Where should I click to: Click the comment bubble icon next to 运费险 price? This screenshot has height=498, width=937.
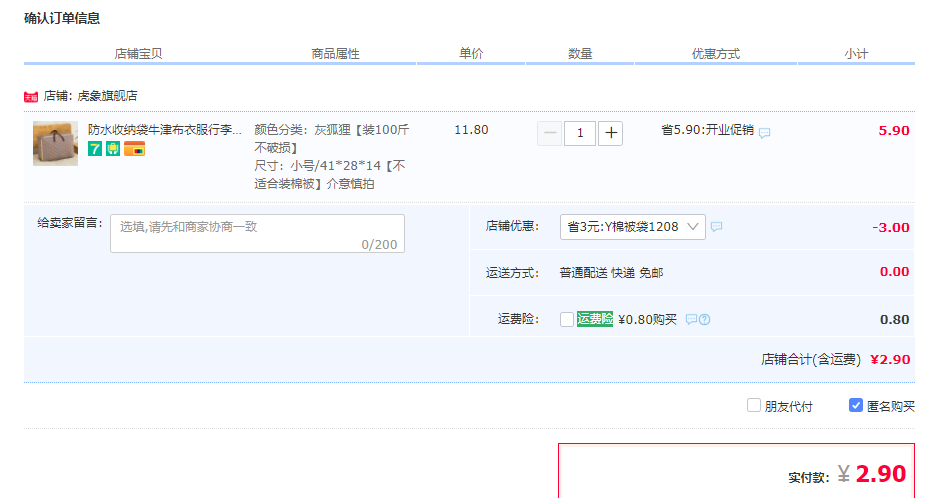coord(691,319)
